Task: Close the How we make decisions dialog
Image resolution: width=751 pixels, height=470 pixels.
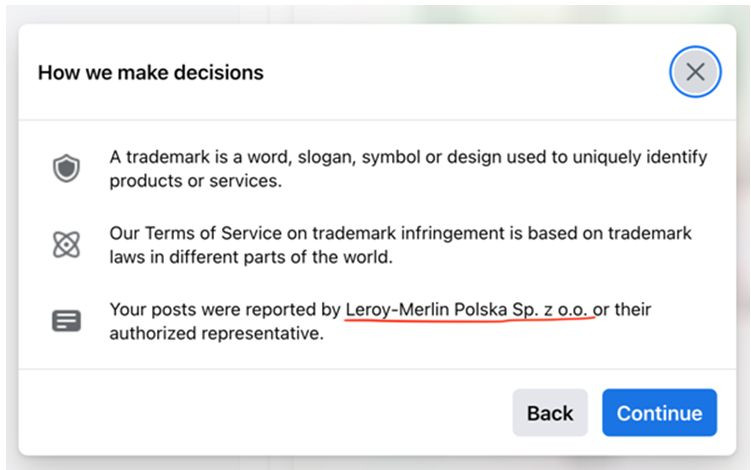Action: (x=695, y=72)
